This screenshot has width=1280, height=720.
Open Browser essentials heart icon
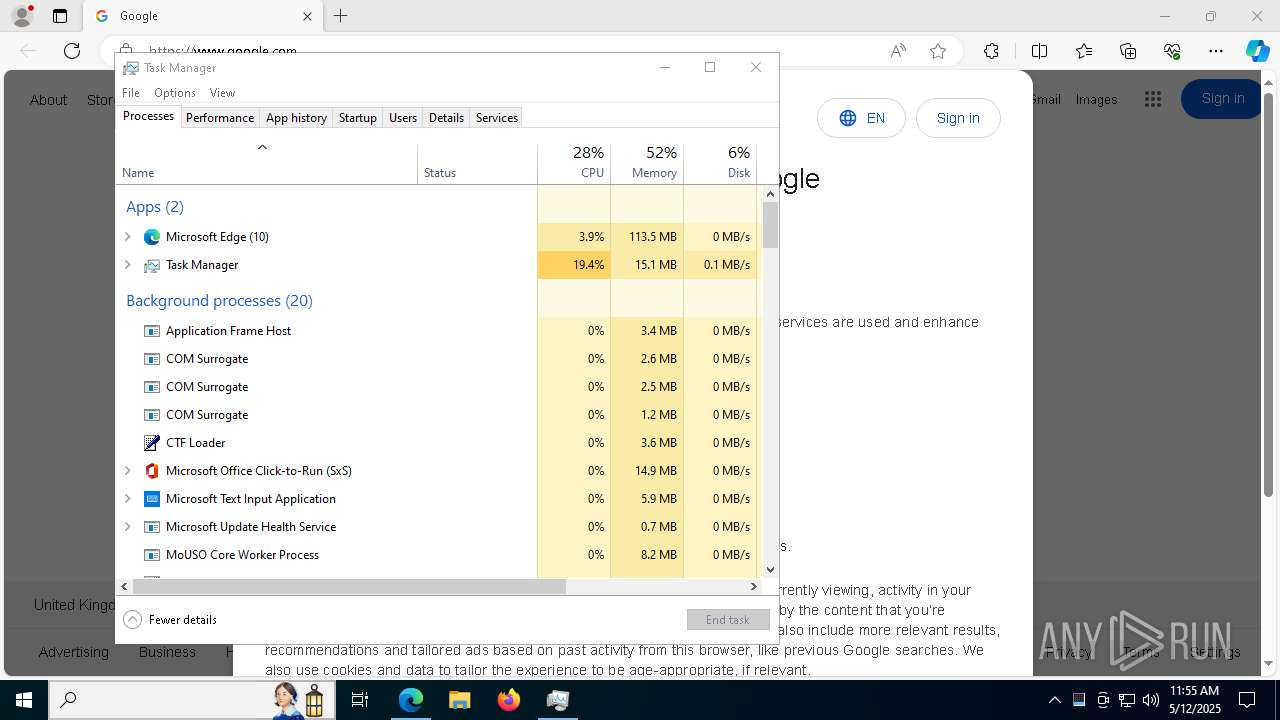click(x=1172, y=51)
